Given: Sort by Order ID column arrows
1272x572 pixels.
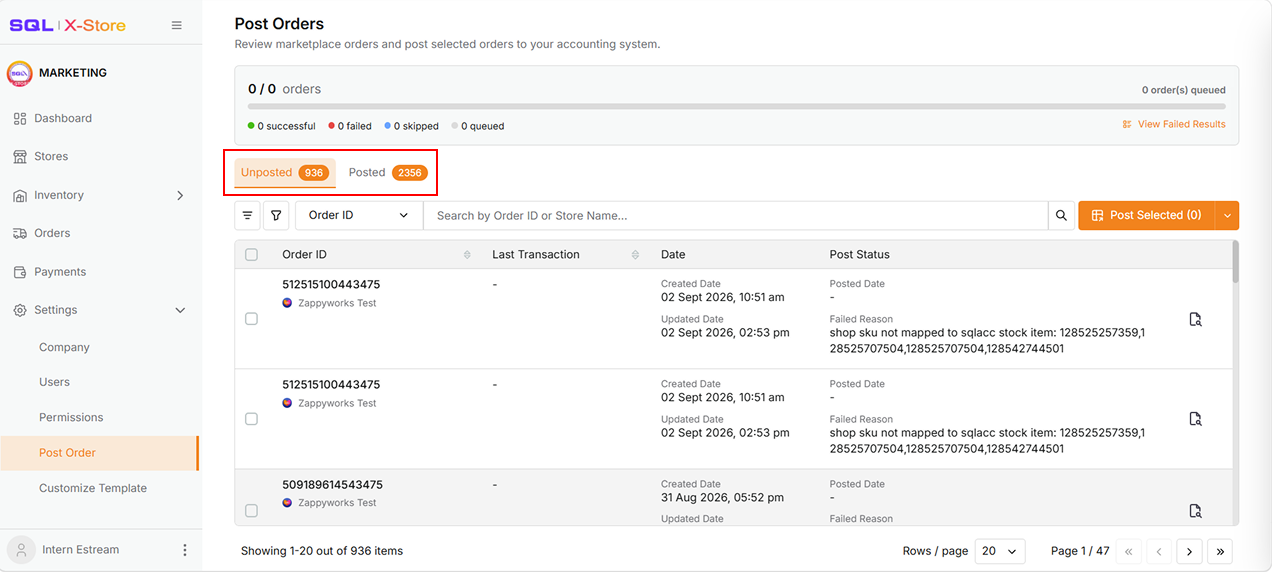Looking at the screenshot, I should (467, 255).
